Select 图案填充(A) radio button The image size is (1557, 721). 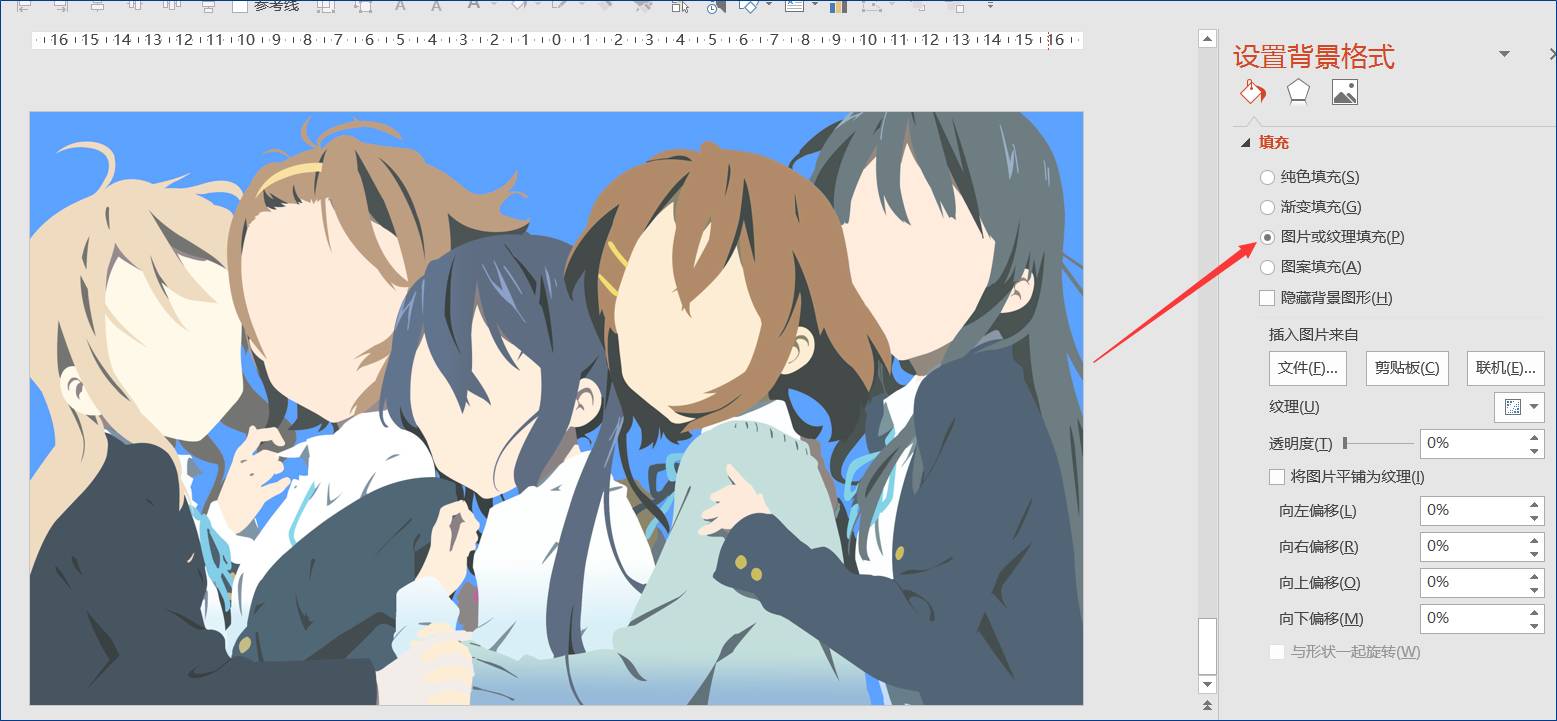[1267, 267]
